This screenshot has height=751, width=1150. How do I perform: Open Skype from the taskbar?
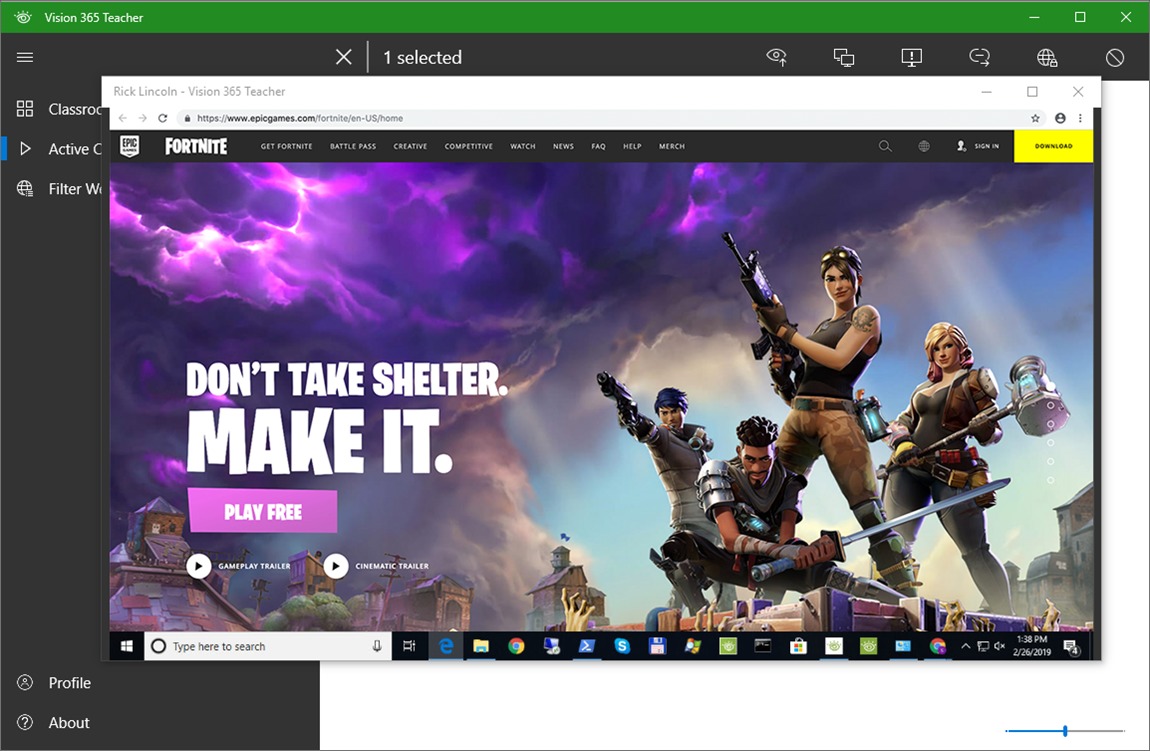point(622,646)
